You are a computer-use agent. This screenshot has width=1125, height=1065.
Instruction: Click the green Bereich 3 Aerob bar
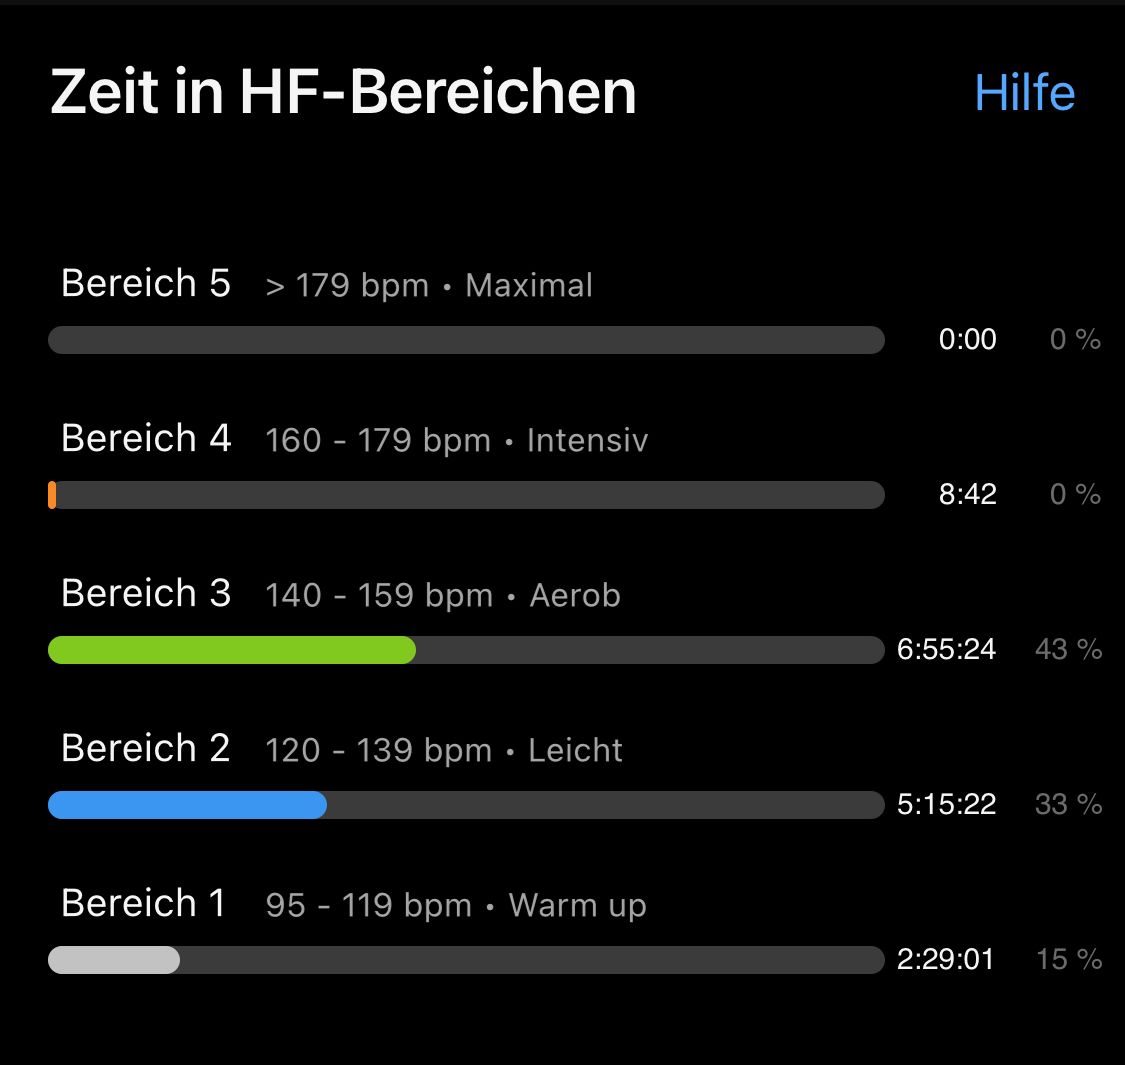[x=232, y=649]
